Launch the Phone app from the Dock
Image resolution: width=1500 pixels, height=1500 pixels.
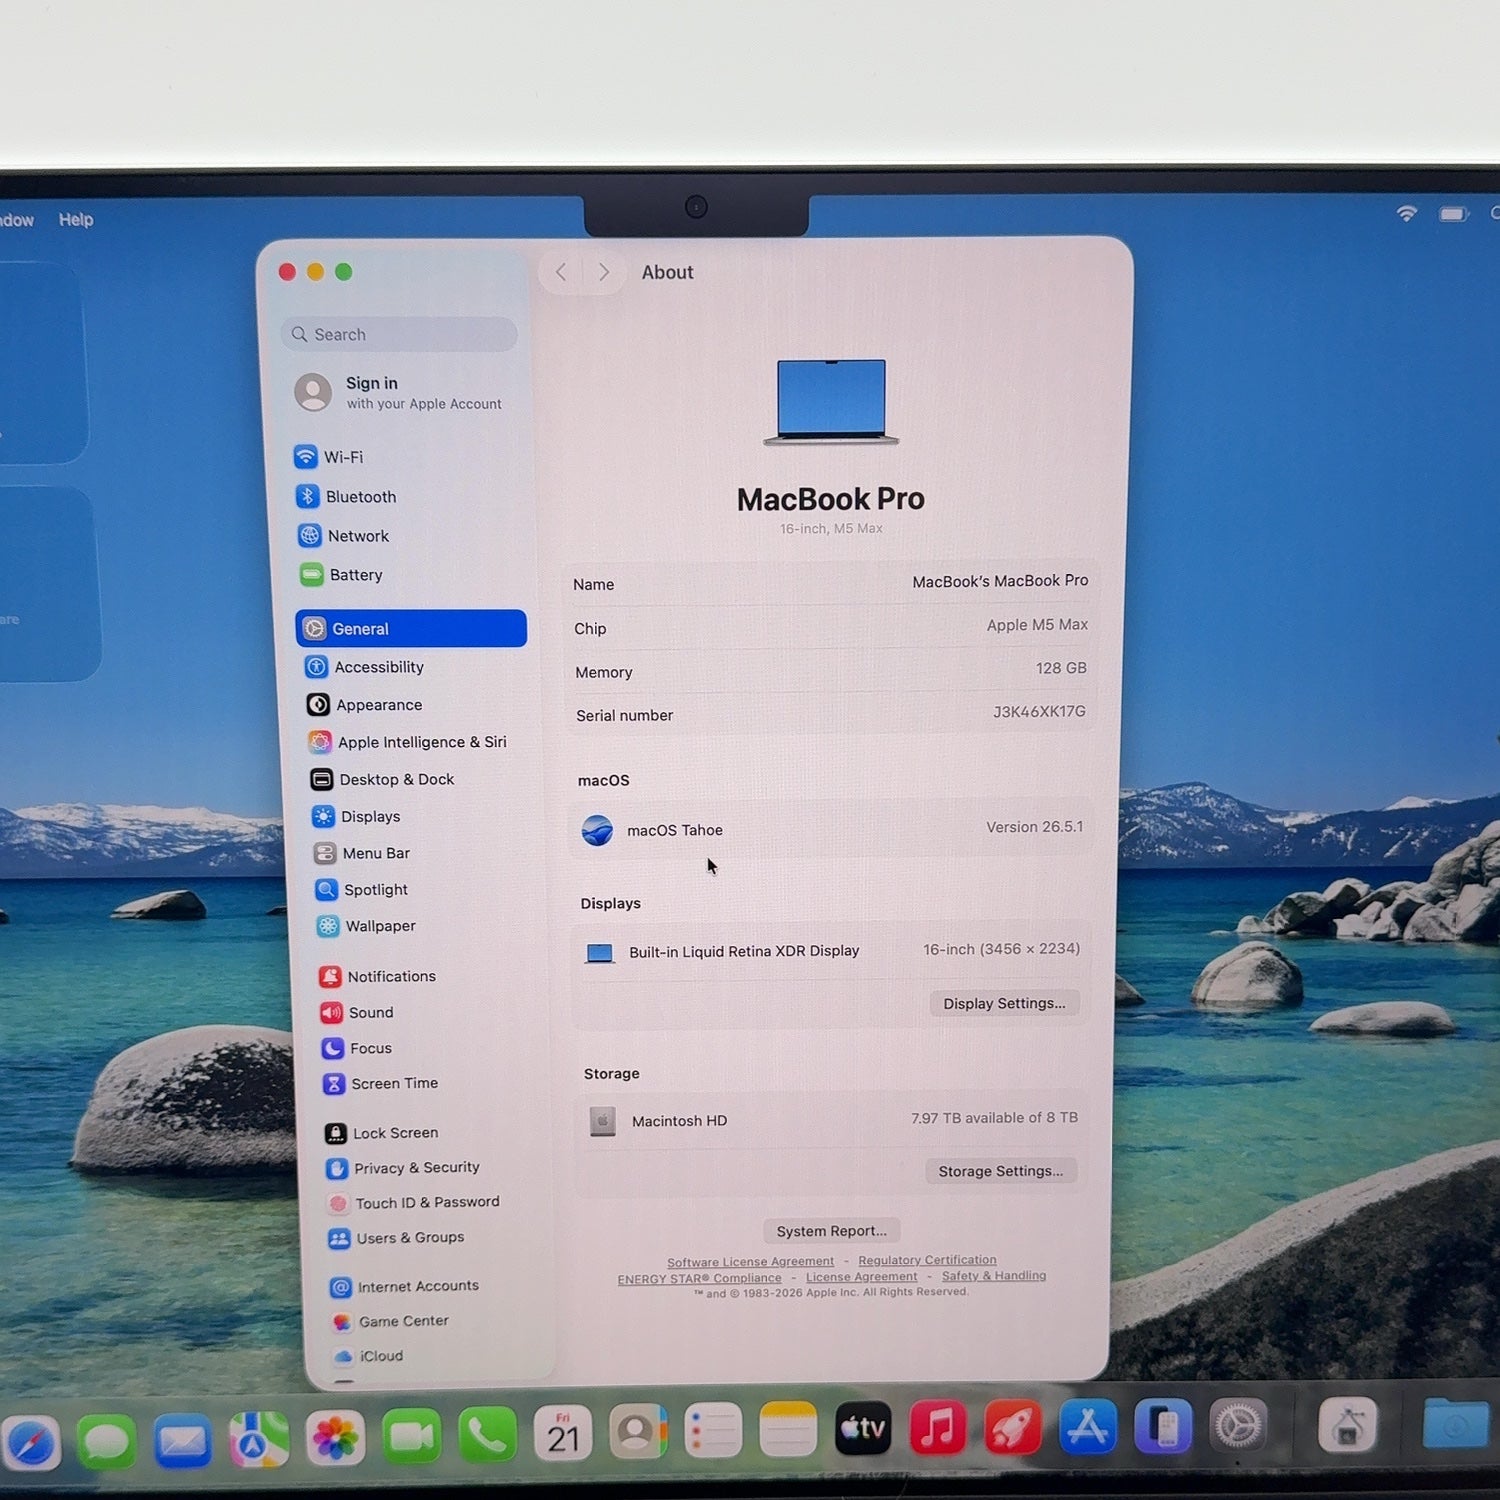[487, 1435]
